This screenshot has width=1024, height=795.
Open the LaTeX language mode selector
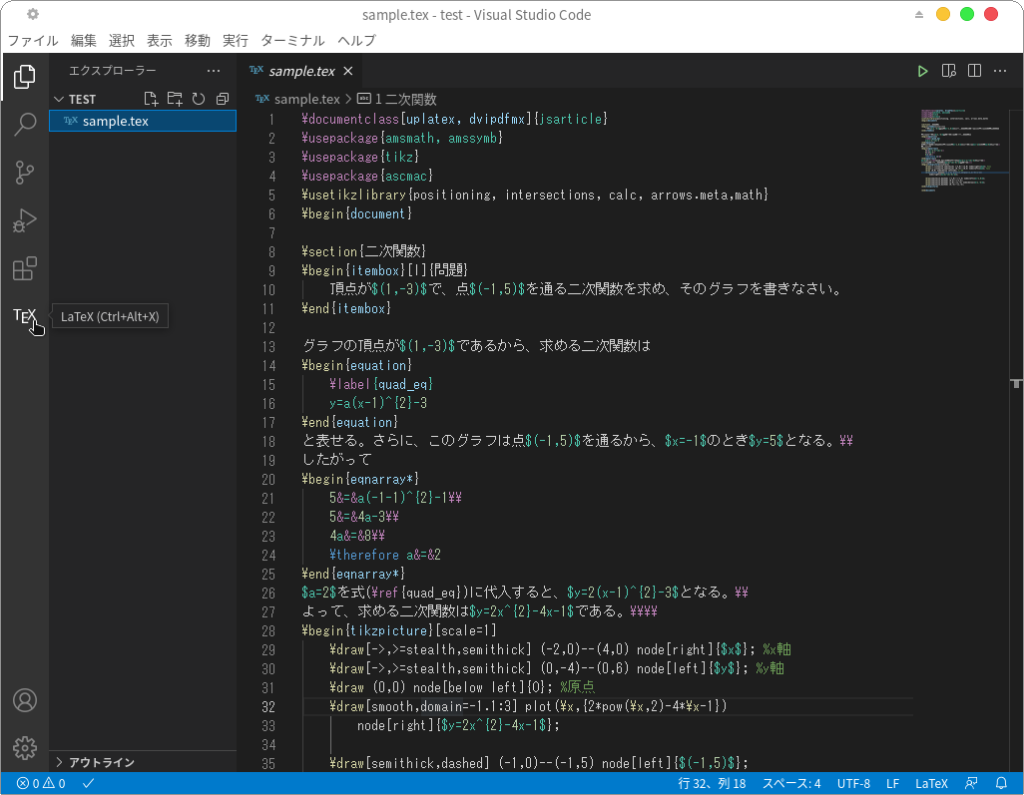click(931, 783)
